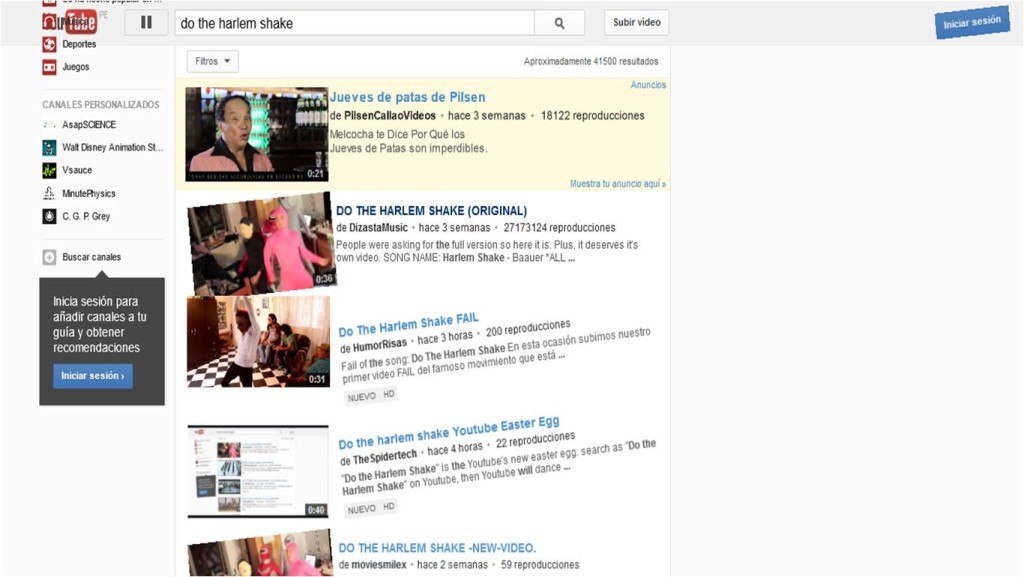Click the 18122 reproducciones count
This screenshot has width=1024, height=577.
592,116
